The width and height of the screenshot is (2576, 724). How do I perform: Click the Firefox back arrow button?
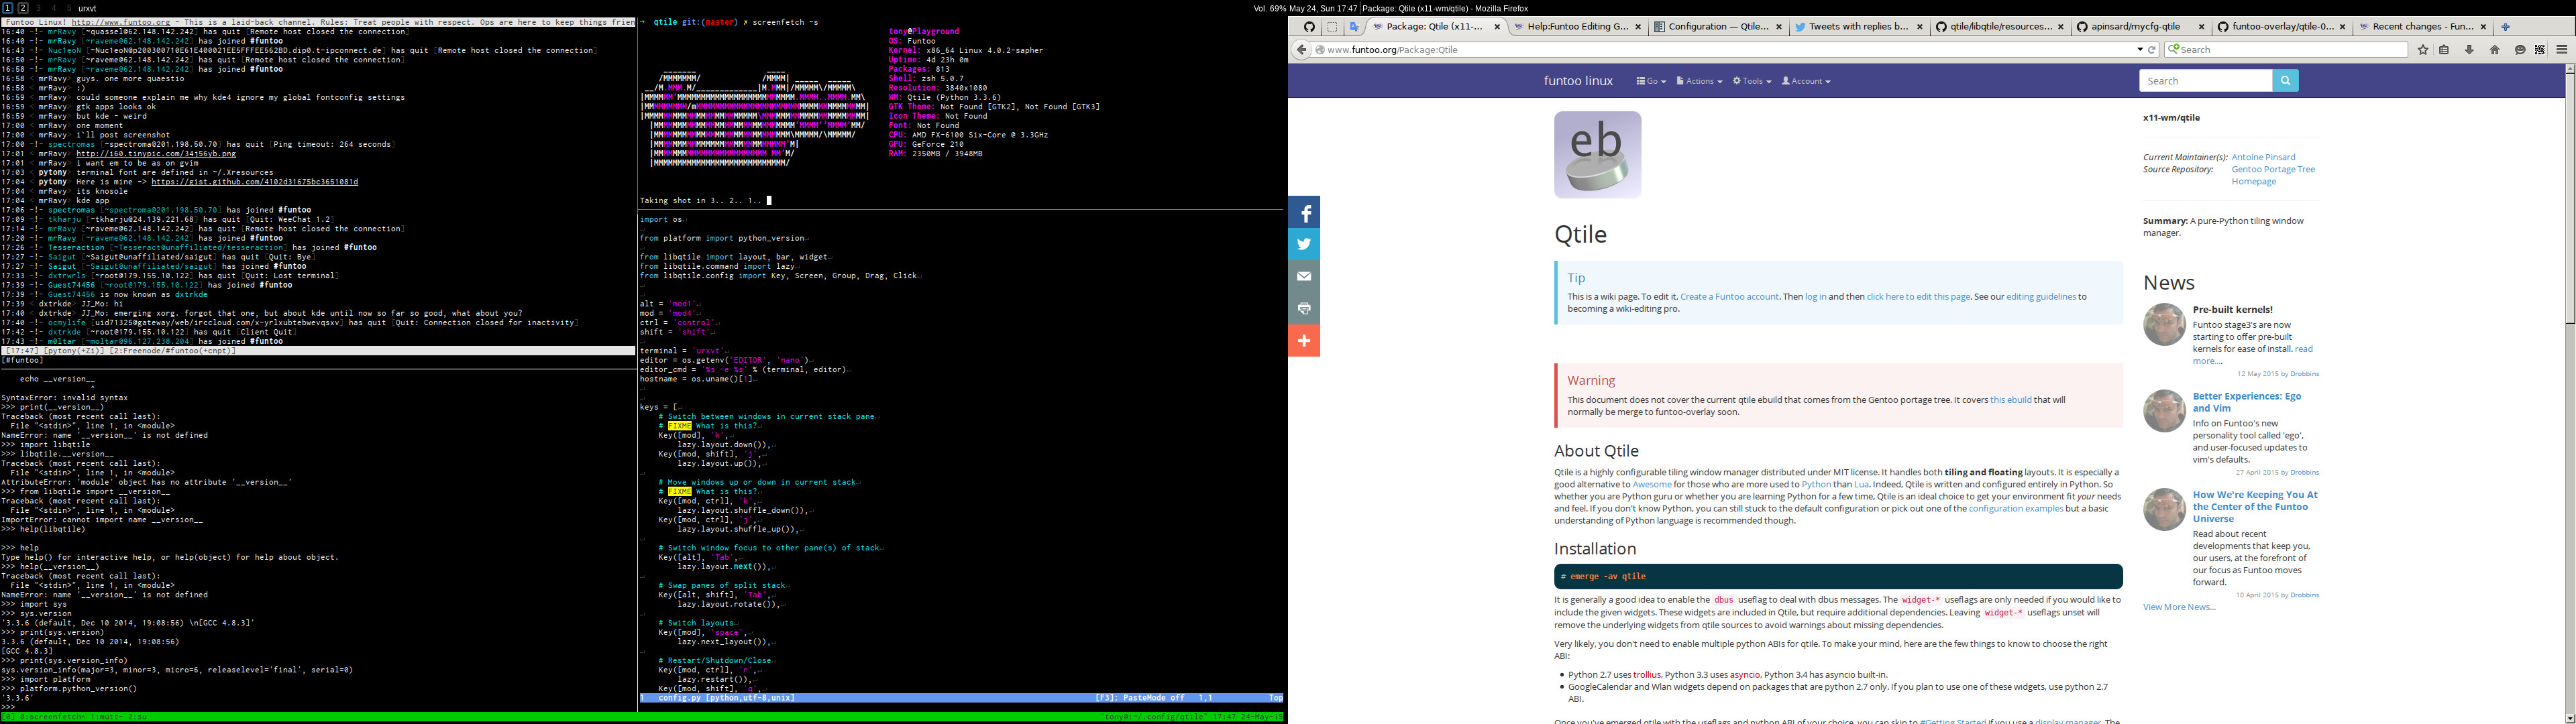click(x=1301, y=50)
